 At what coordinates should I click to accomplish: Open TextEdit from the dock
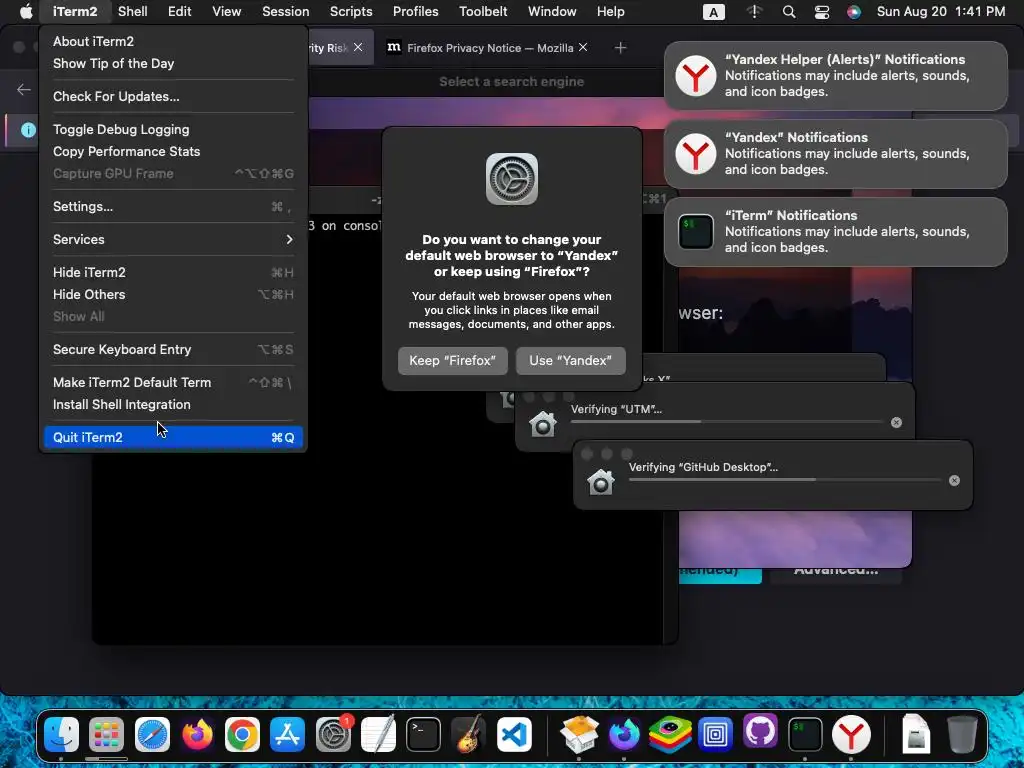point(378,734)
